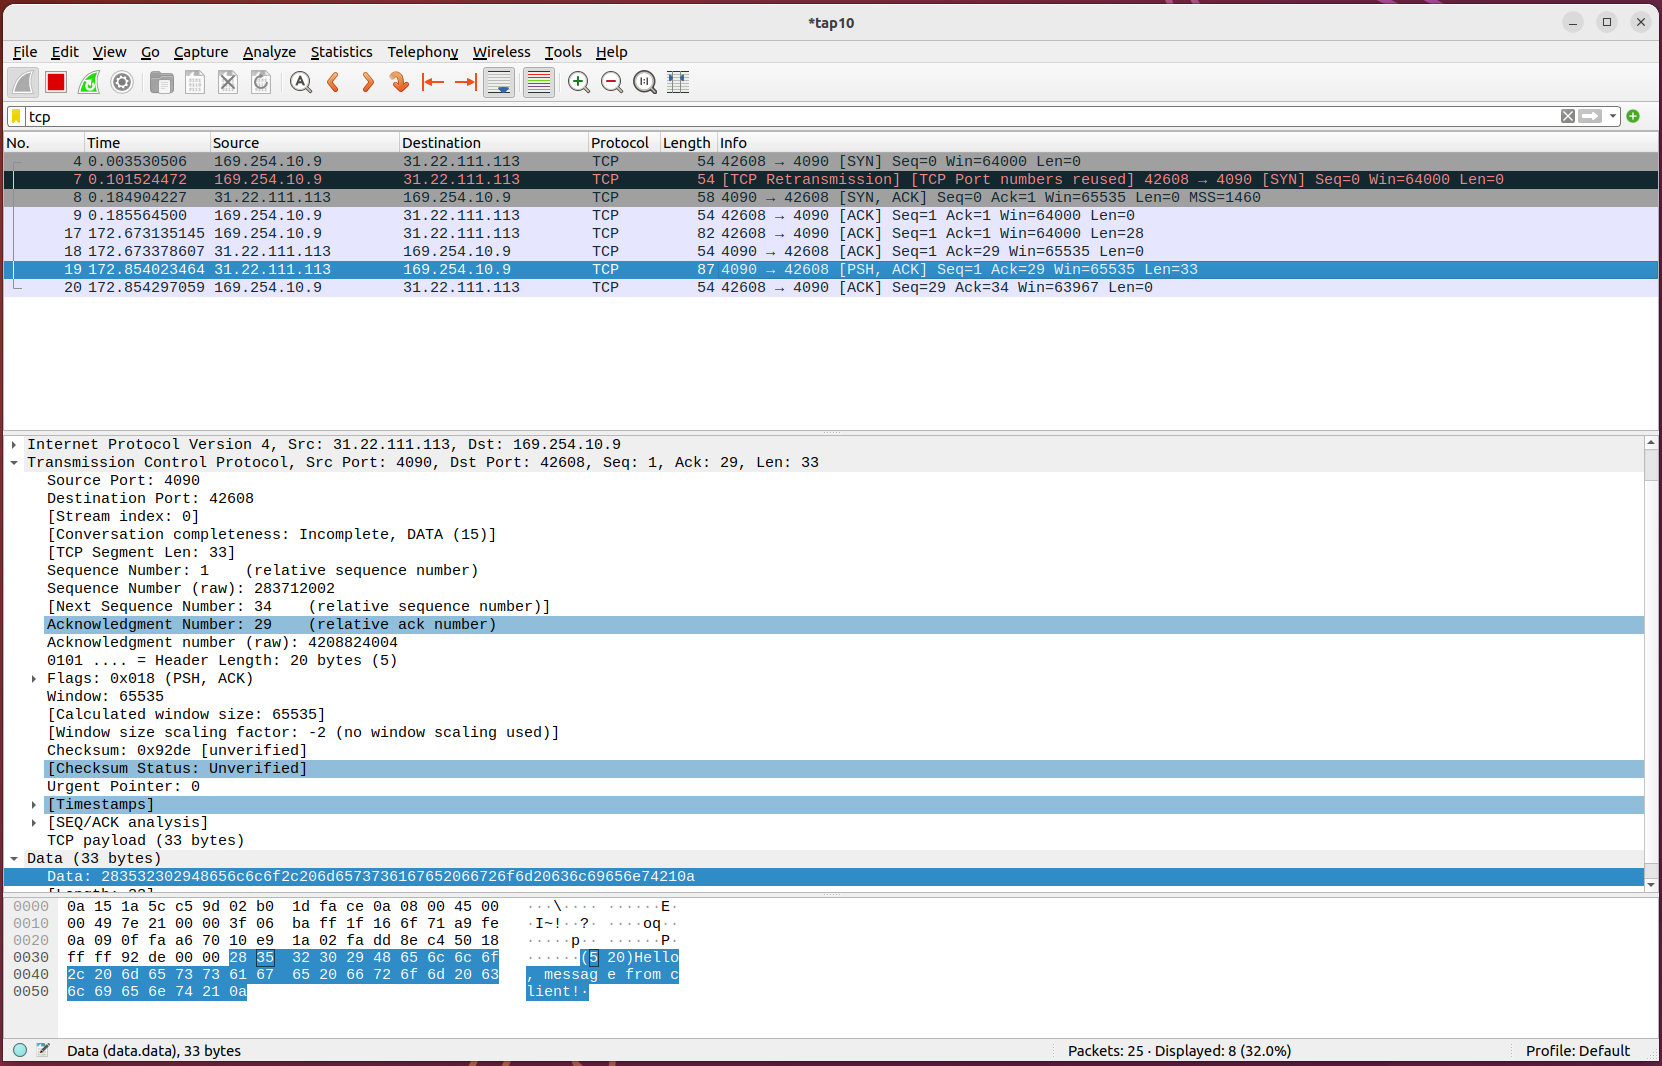Open capture file properties status bar icon
Screen dimensions: 1662x1066
43,1050
